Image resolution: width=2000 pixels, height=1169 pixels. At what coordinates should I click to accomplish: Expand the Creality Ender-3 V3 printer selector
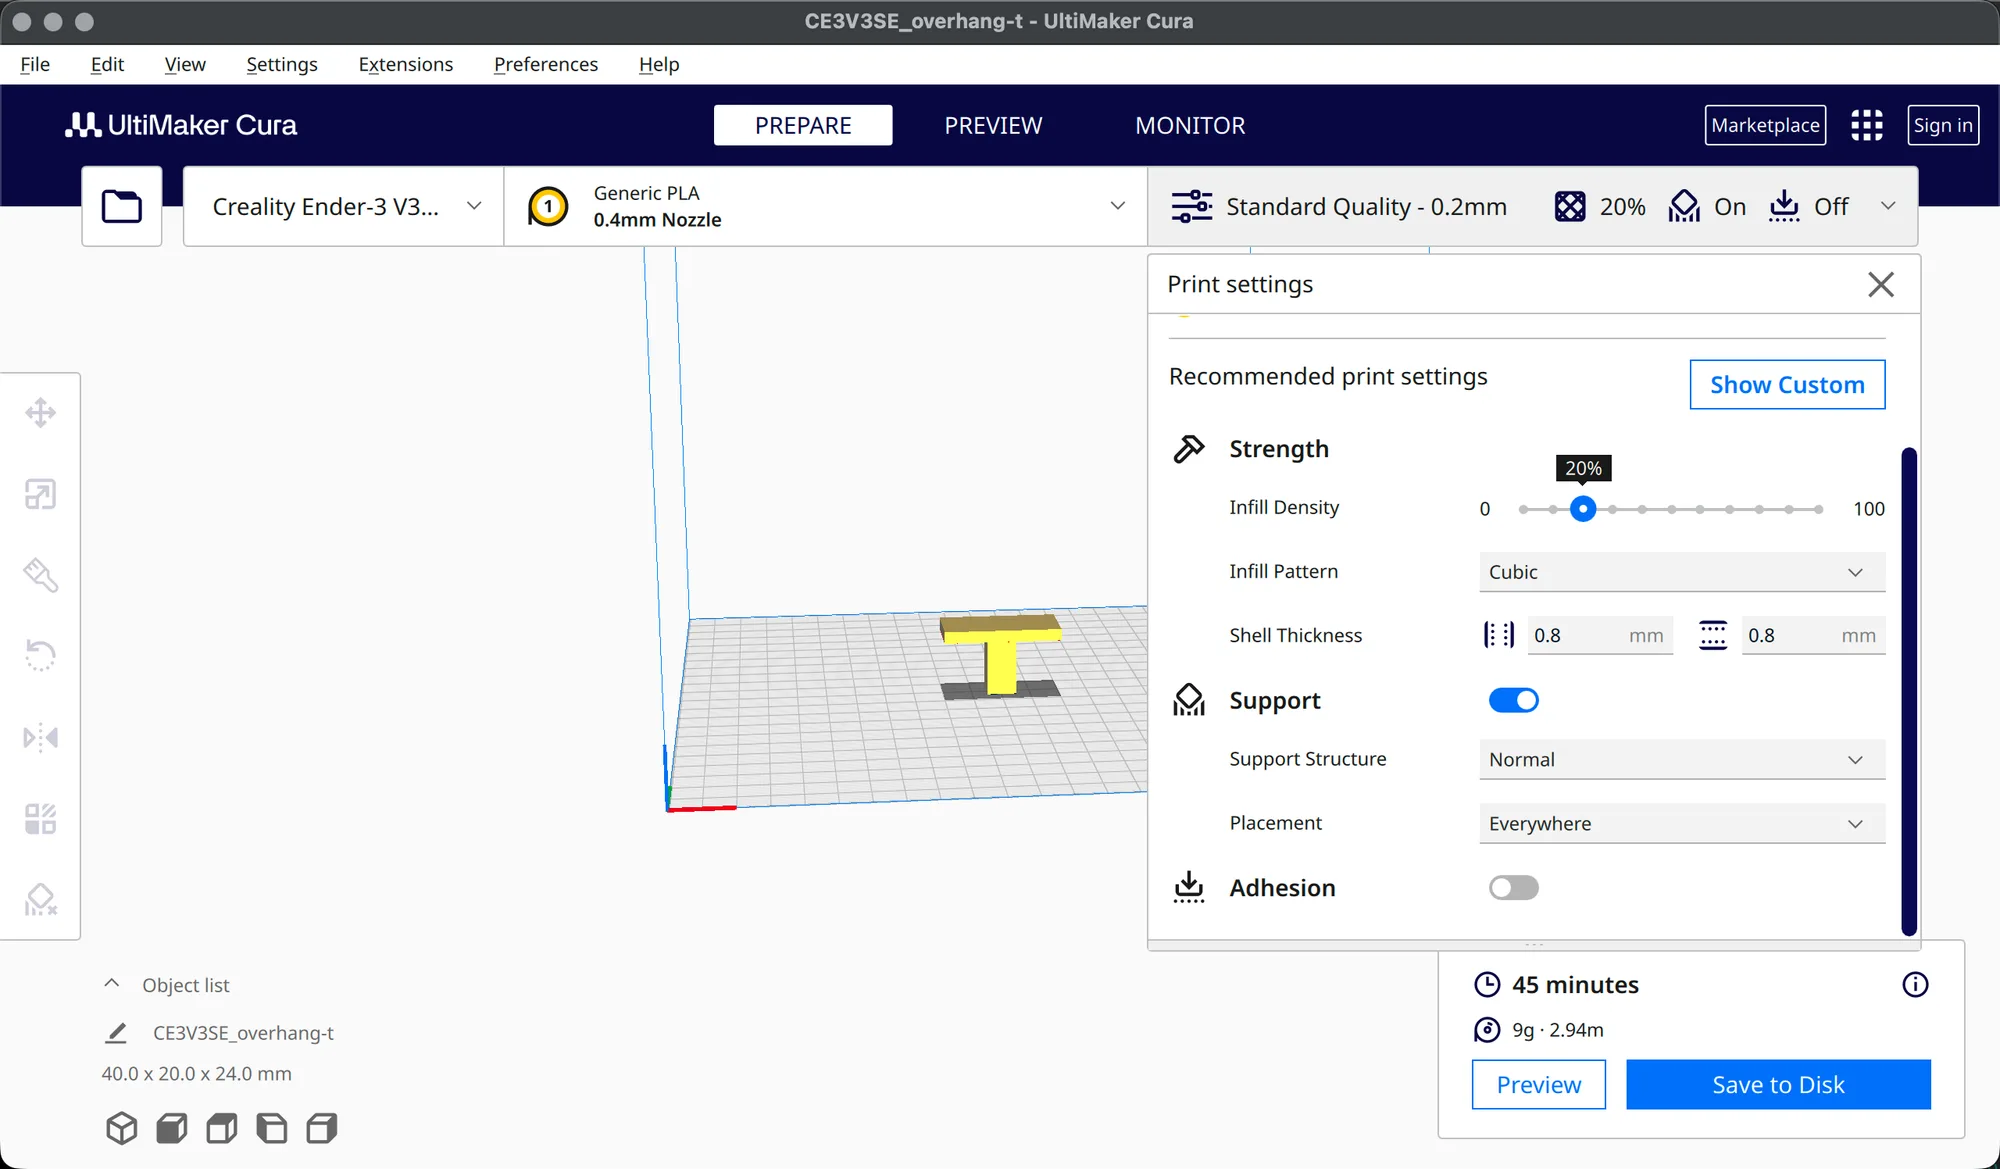(343, 206)
